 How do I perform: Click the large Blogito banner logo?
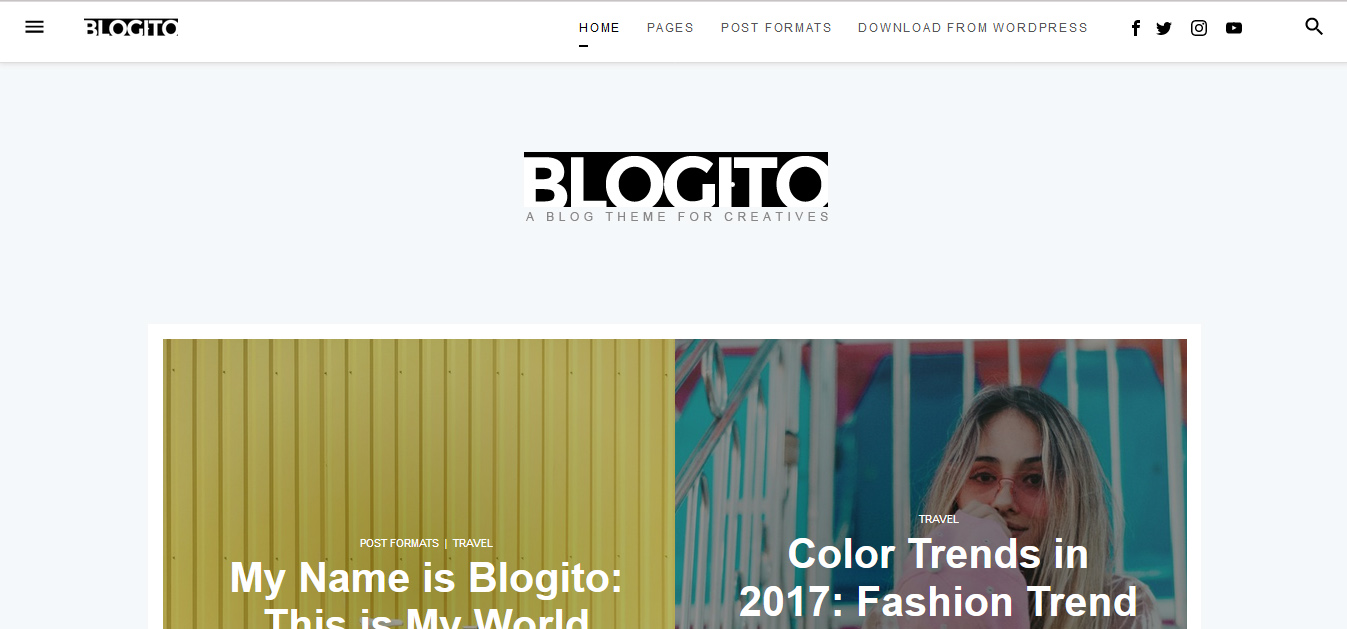676,180
